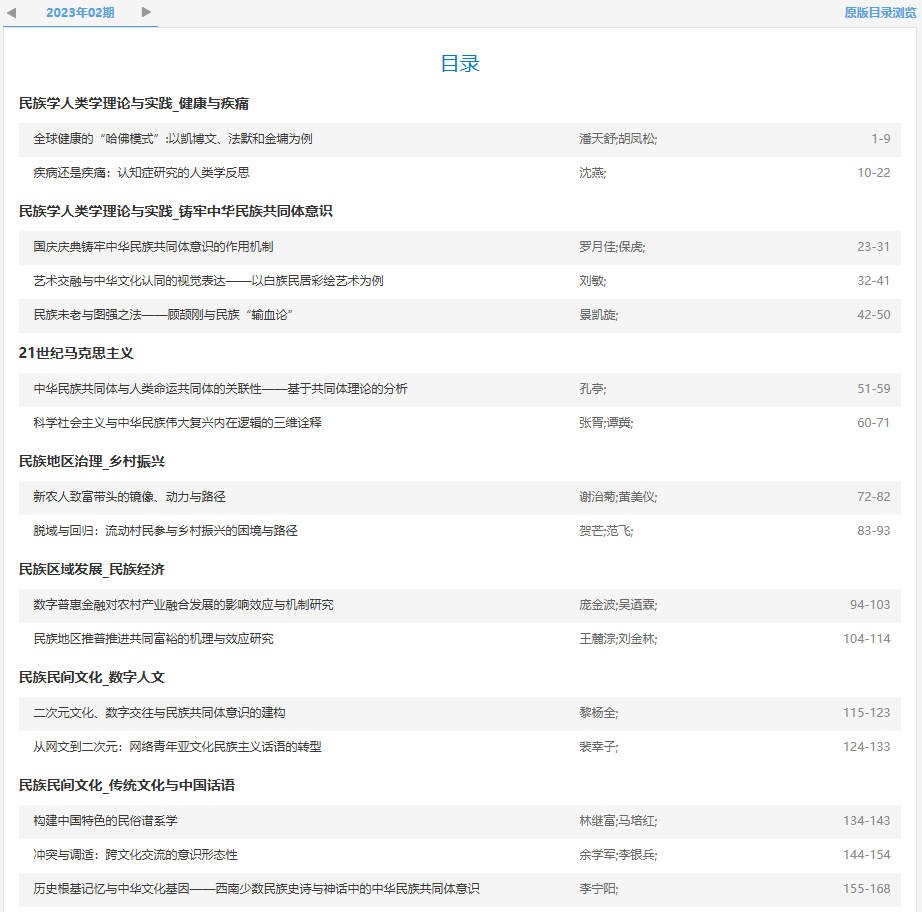Open article 脱域与回归 on rural revitalization
922x912 pixels.
pos(165,531)
